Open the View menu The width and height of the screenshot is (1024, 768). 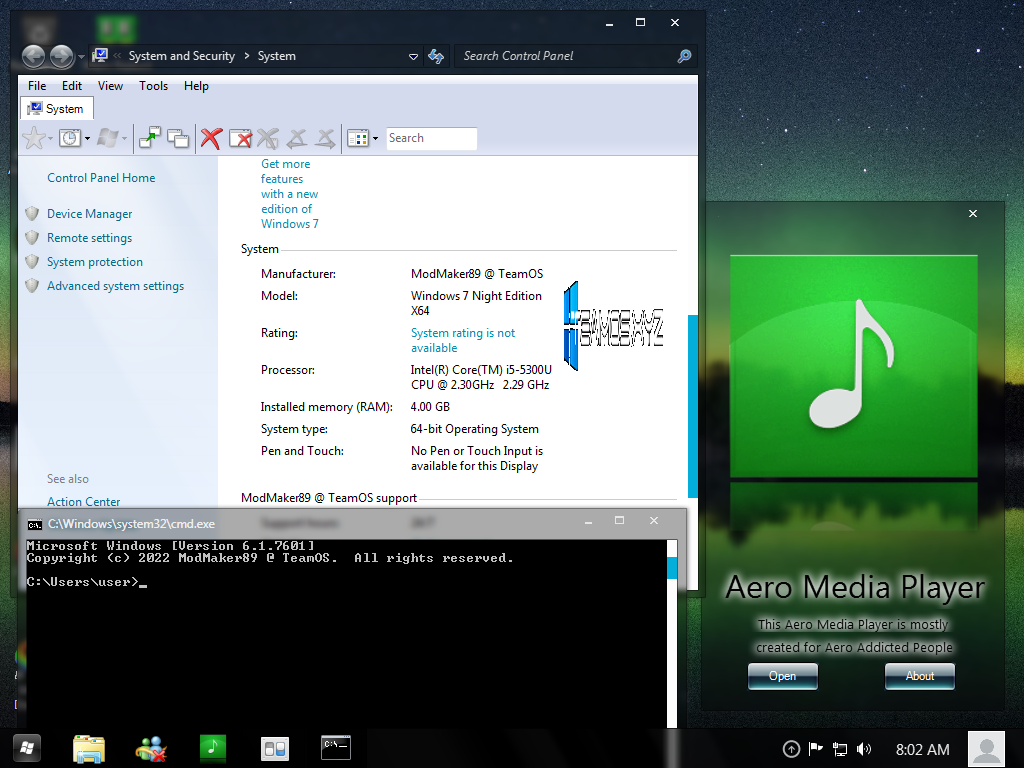[x=110, y=86]
